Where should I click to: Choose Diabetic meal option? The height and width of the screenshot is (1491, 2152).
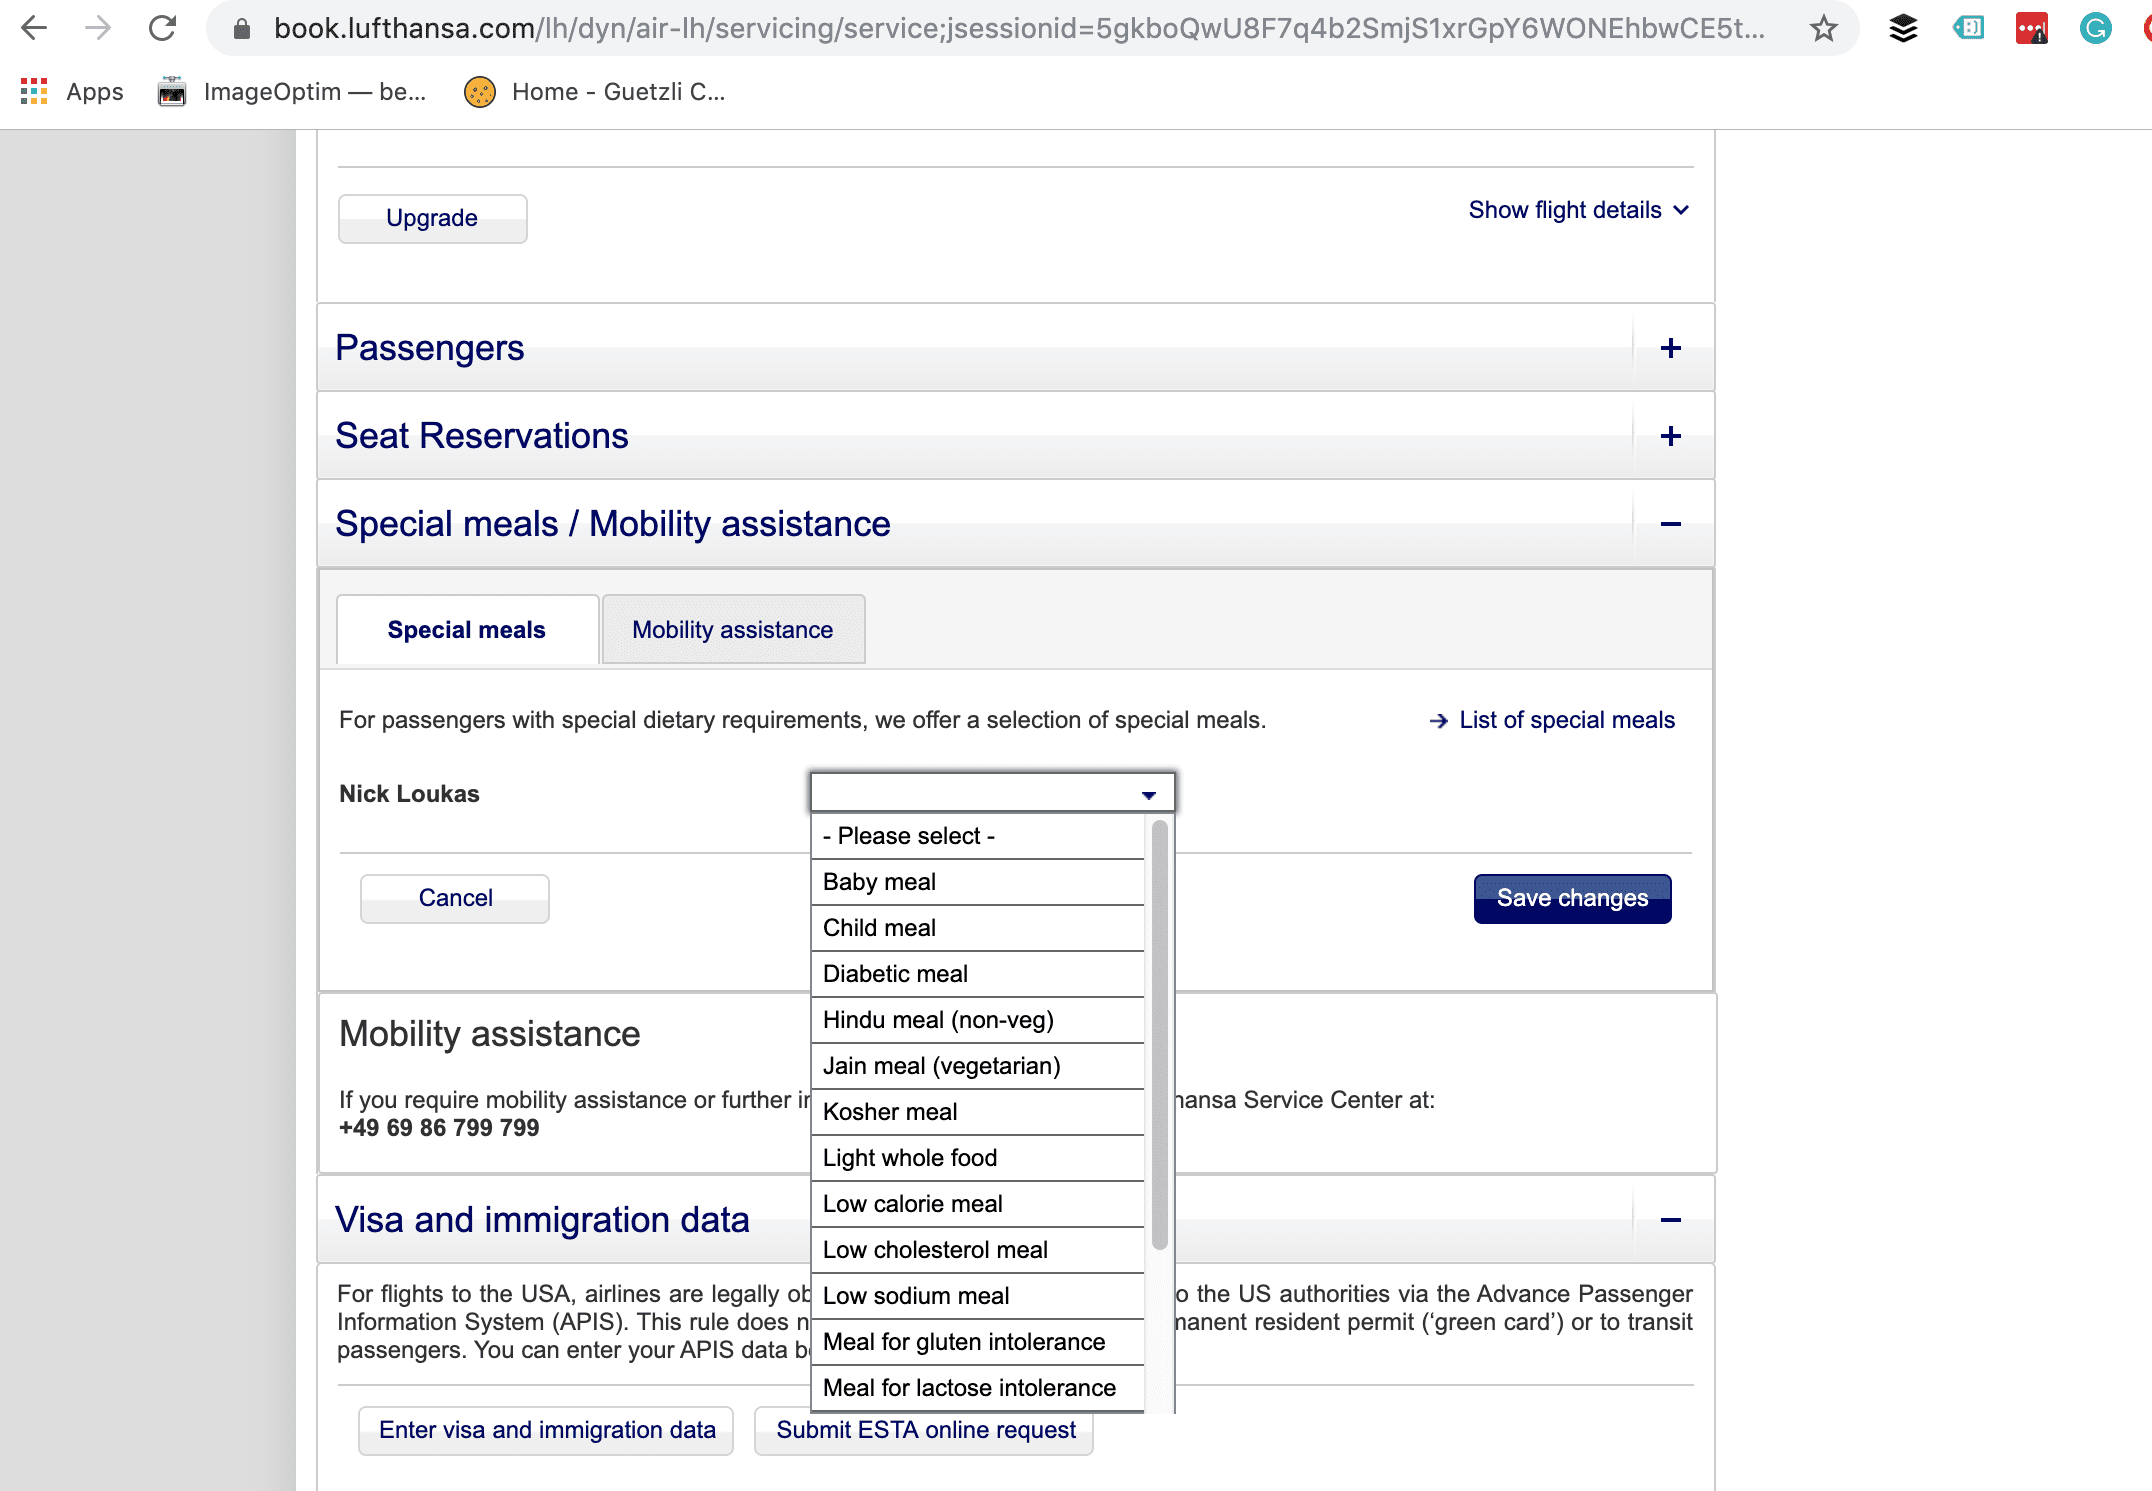[977, 974]
